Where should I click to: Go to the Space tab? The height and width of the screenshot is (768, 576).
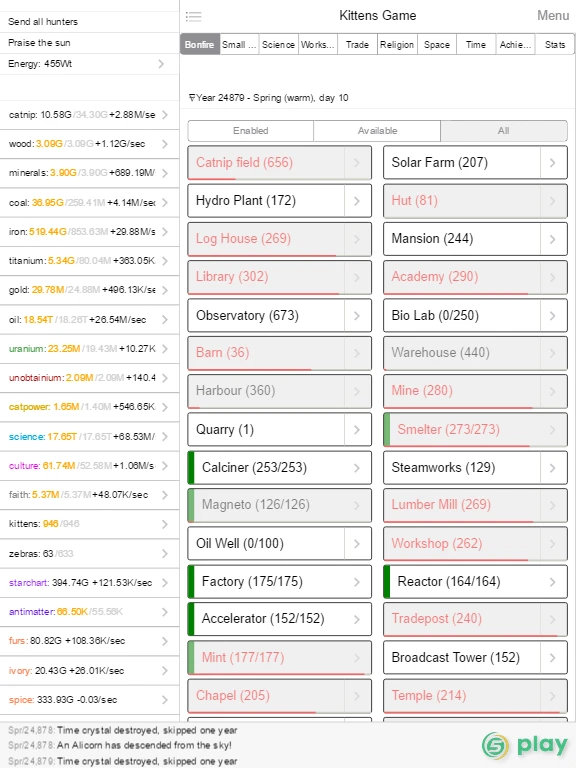436,45
